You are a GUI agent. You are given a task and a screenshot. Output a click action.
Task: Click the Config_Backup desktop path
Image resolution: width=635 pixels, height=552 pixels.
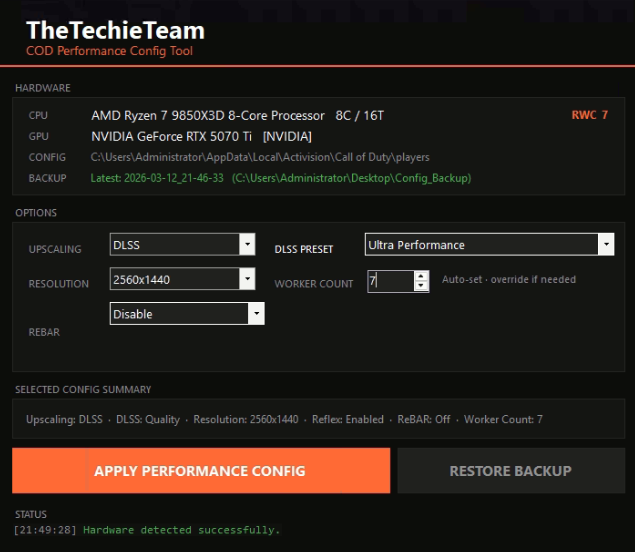pyautogui.click(x=352, y=178)
